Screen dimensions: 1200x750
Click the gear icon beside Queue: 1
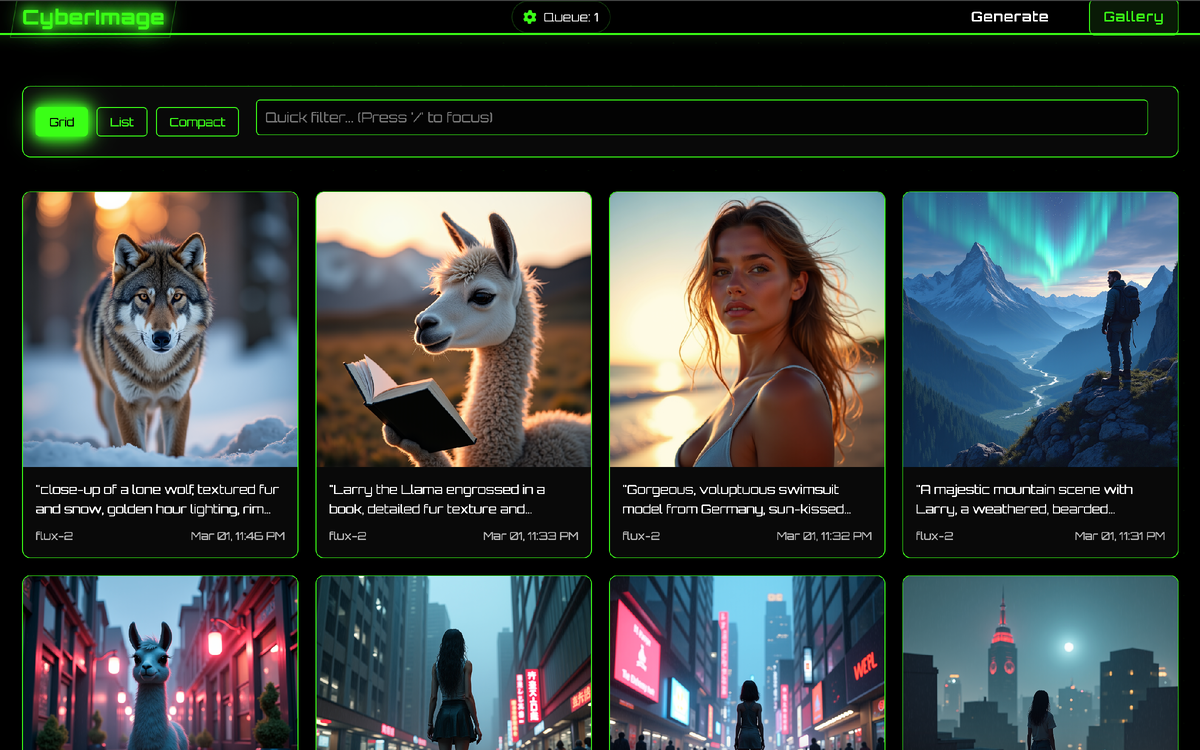530,17
